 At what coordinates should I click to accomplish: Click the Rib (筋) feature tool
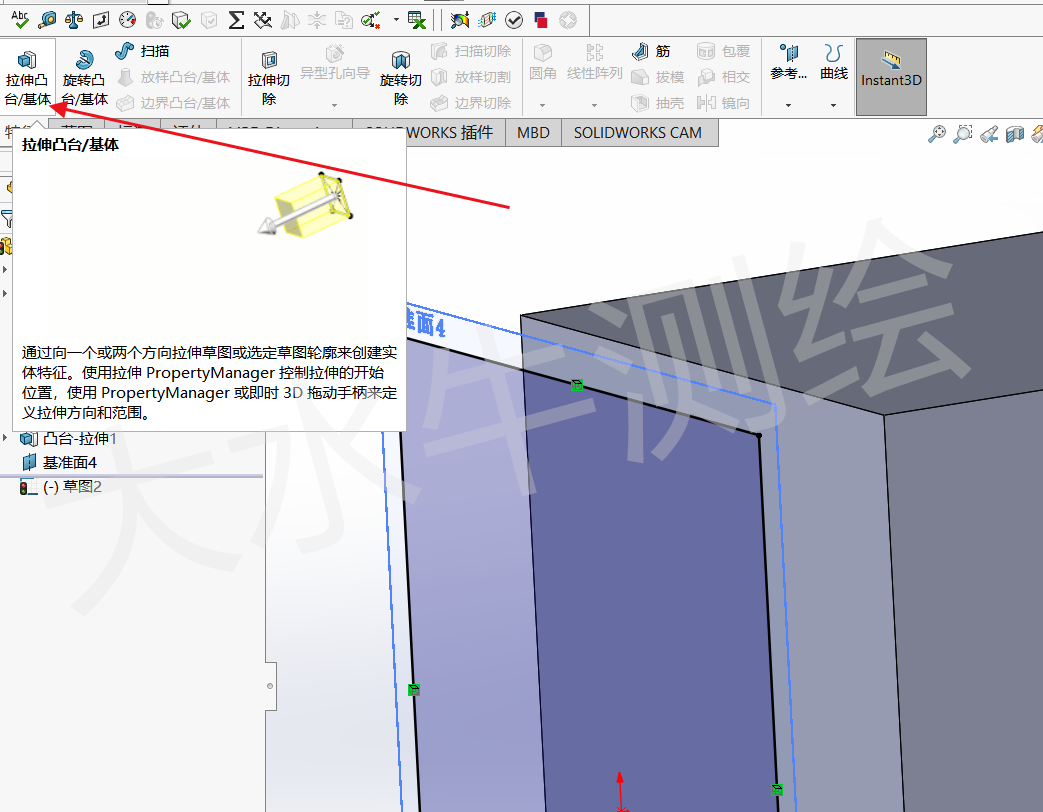(651, 51)
